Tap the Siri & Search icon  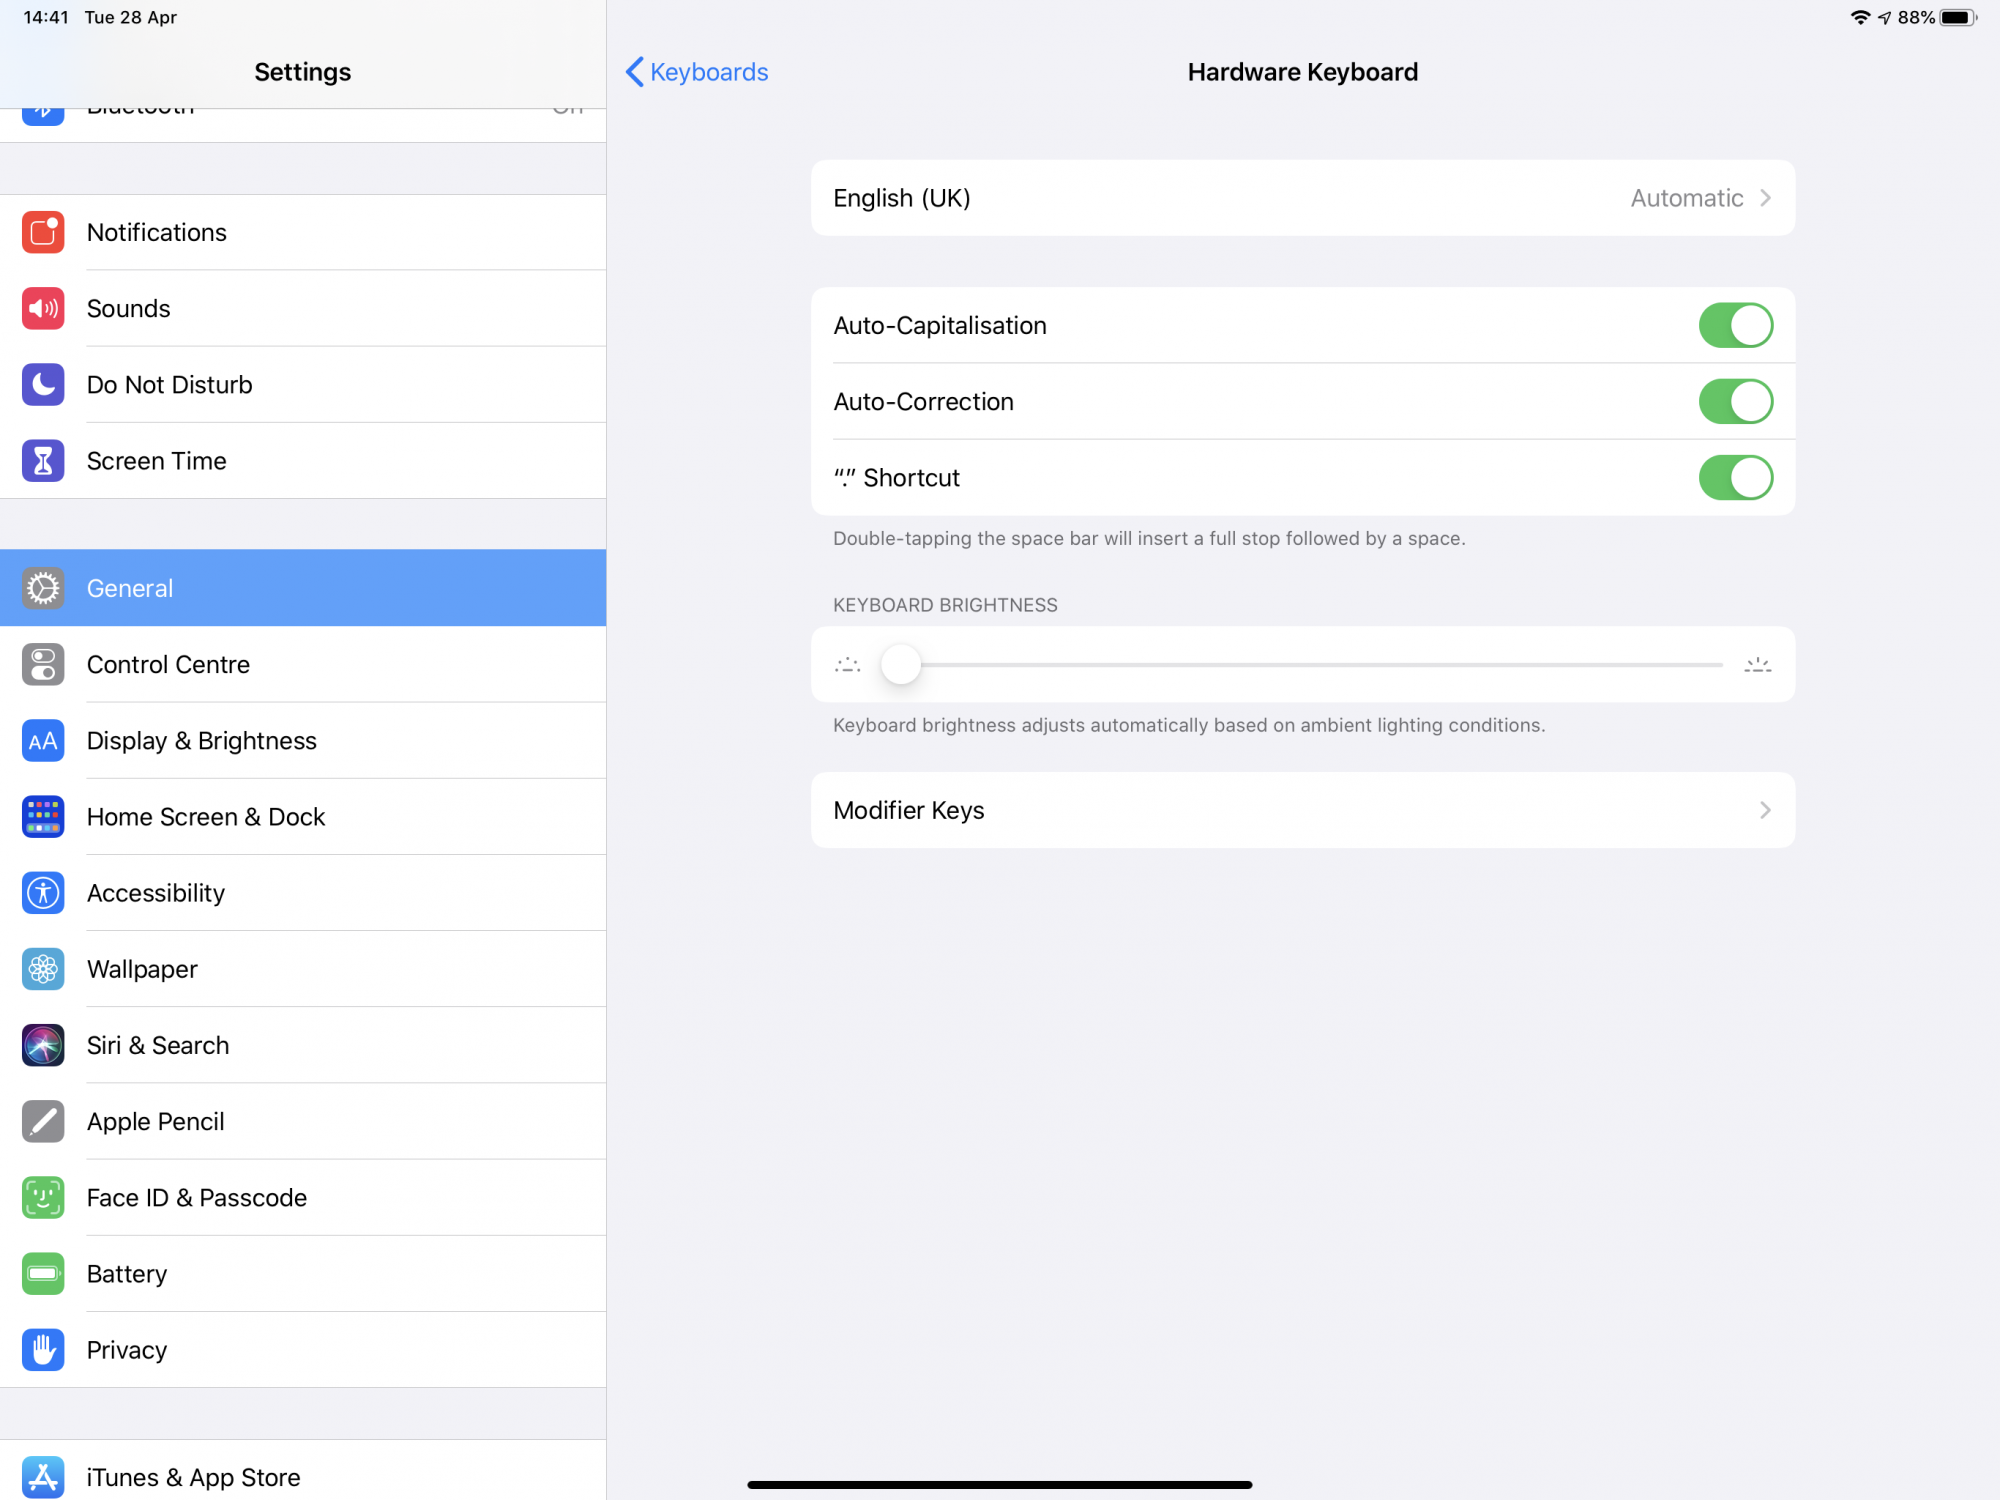43,1045
